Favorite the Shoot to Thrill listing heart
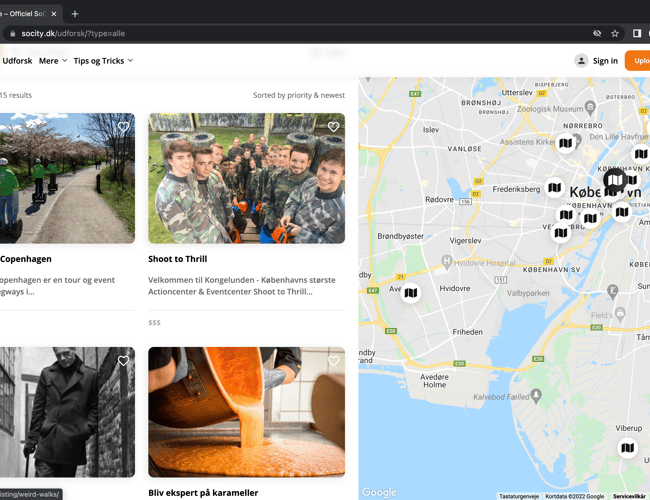 click(x=333, y=127)
